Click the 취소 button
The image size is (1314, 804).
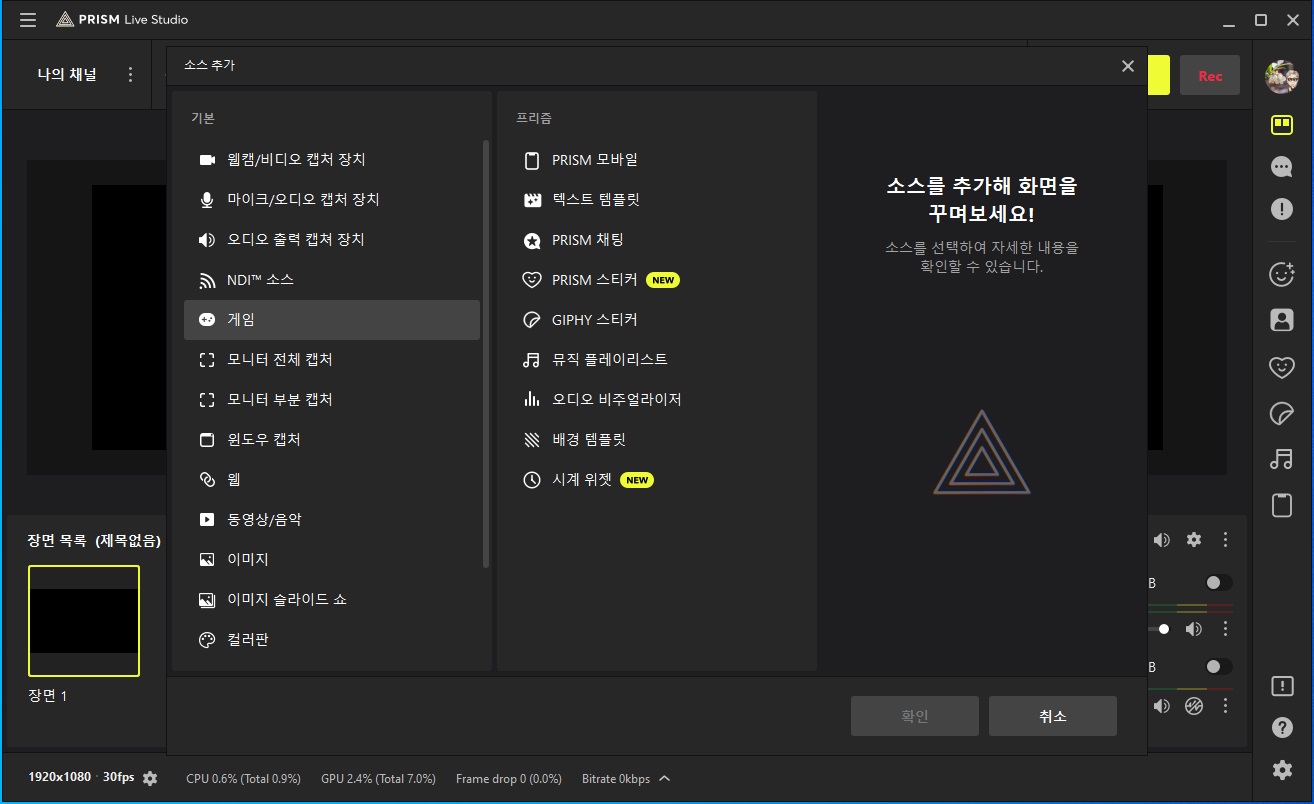[1053, 716]
